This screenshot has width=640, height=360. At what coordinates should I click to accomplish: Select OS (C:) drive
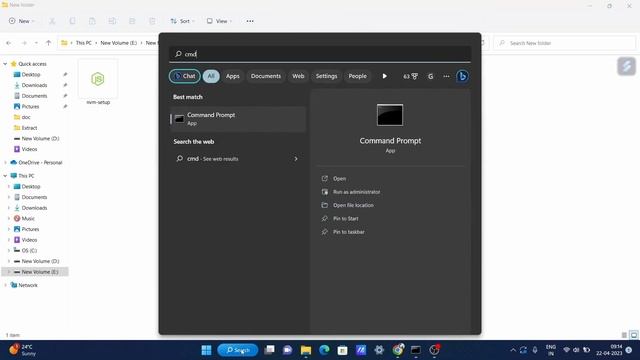coord(29,250)
